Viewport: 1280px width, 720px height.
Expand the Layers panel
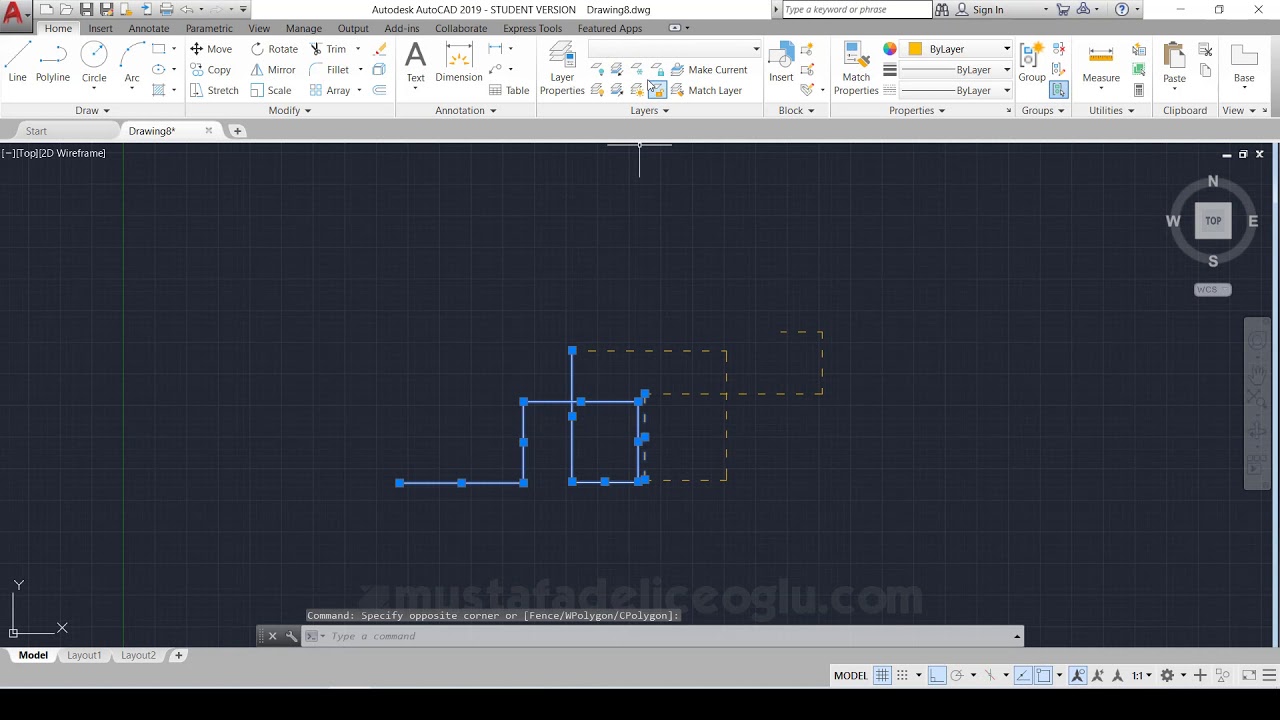[x=650, y=110]
